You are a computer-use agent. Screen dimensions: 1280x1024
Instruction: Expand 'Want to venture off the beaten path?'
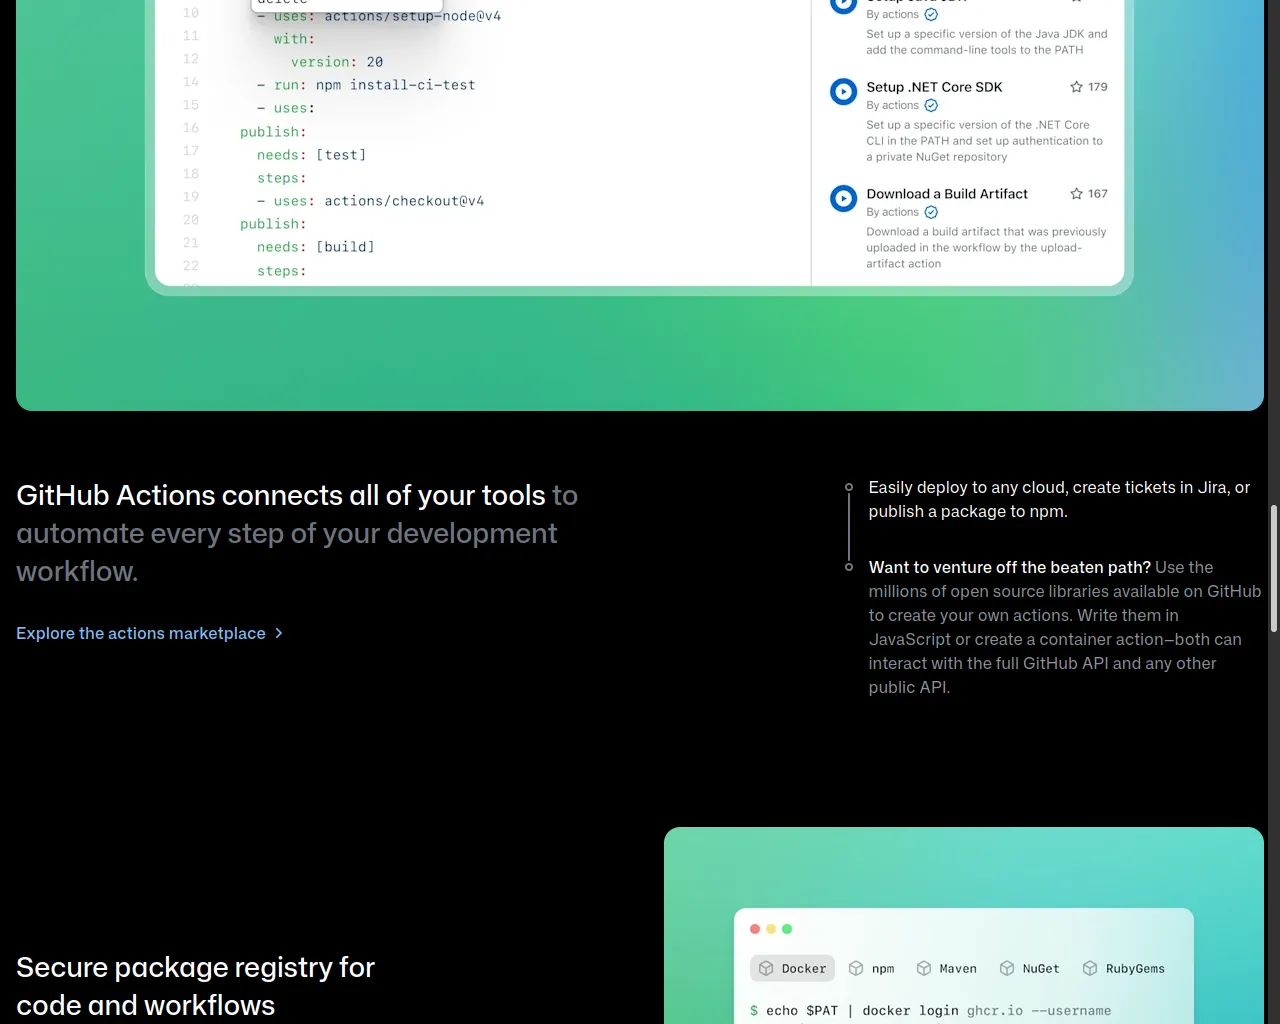(1009, 568)
